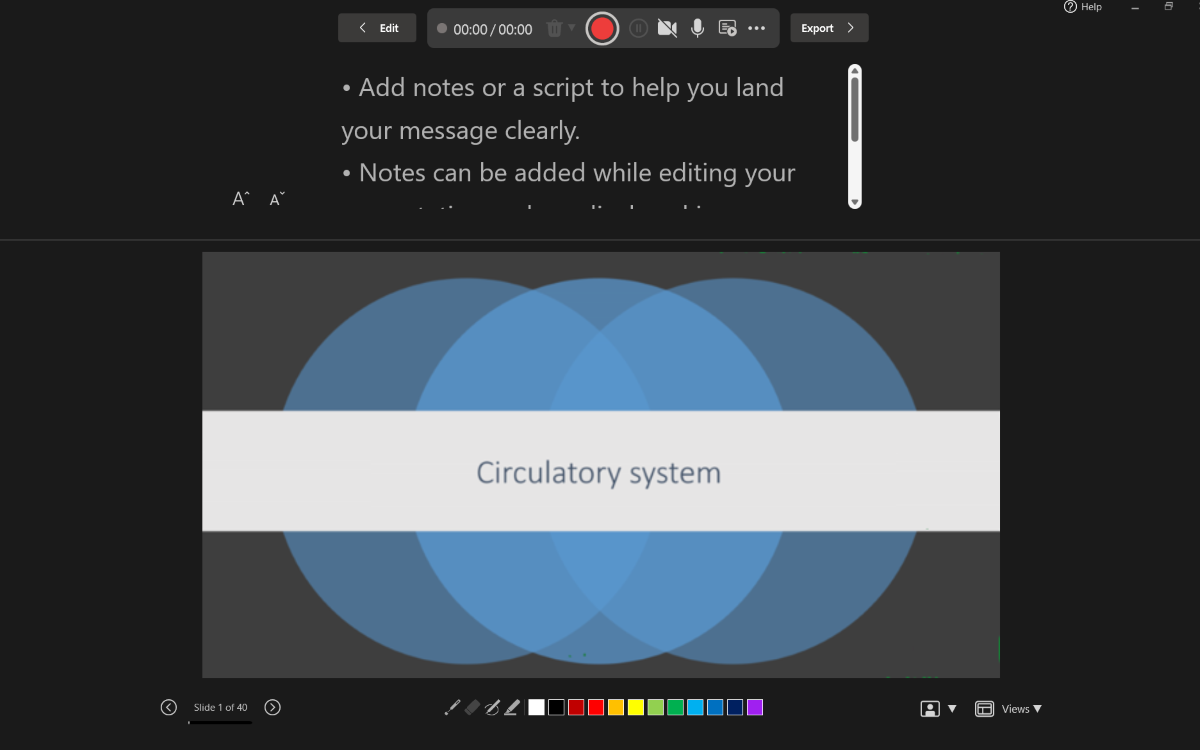Toggle the microphone mute
The width and height of the screenshot is (1200, 750).
(x=697, y=28)
